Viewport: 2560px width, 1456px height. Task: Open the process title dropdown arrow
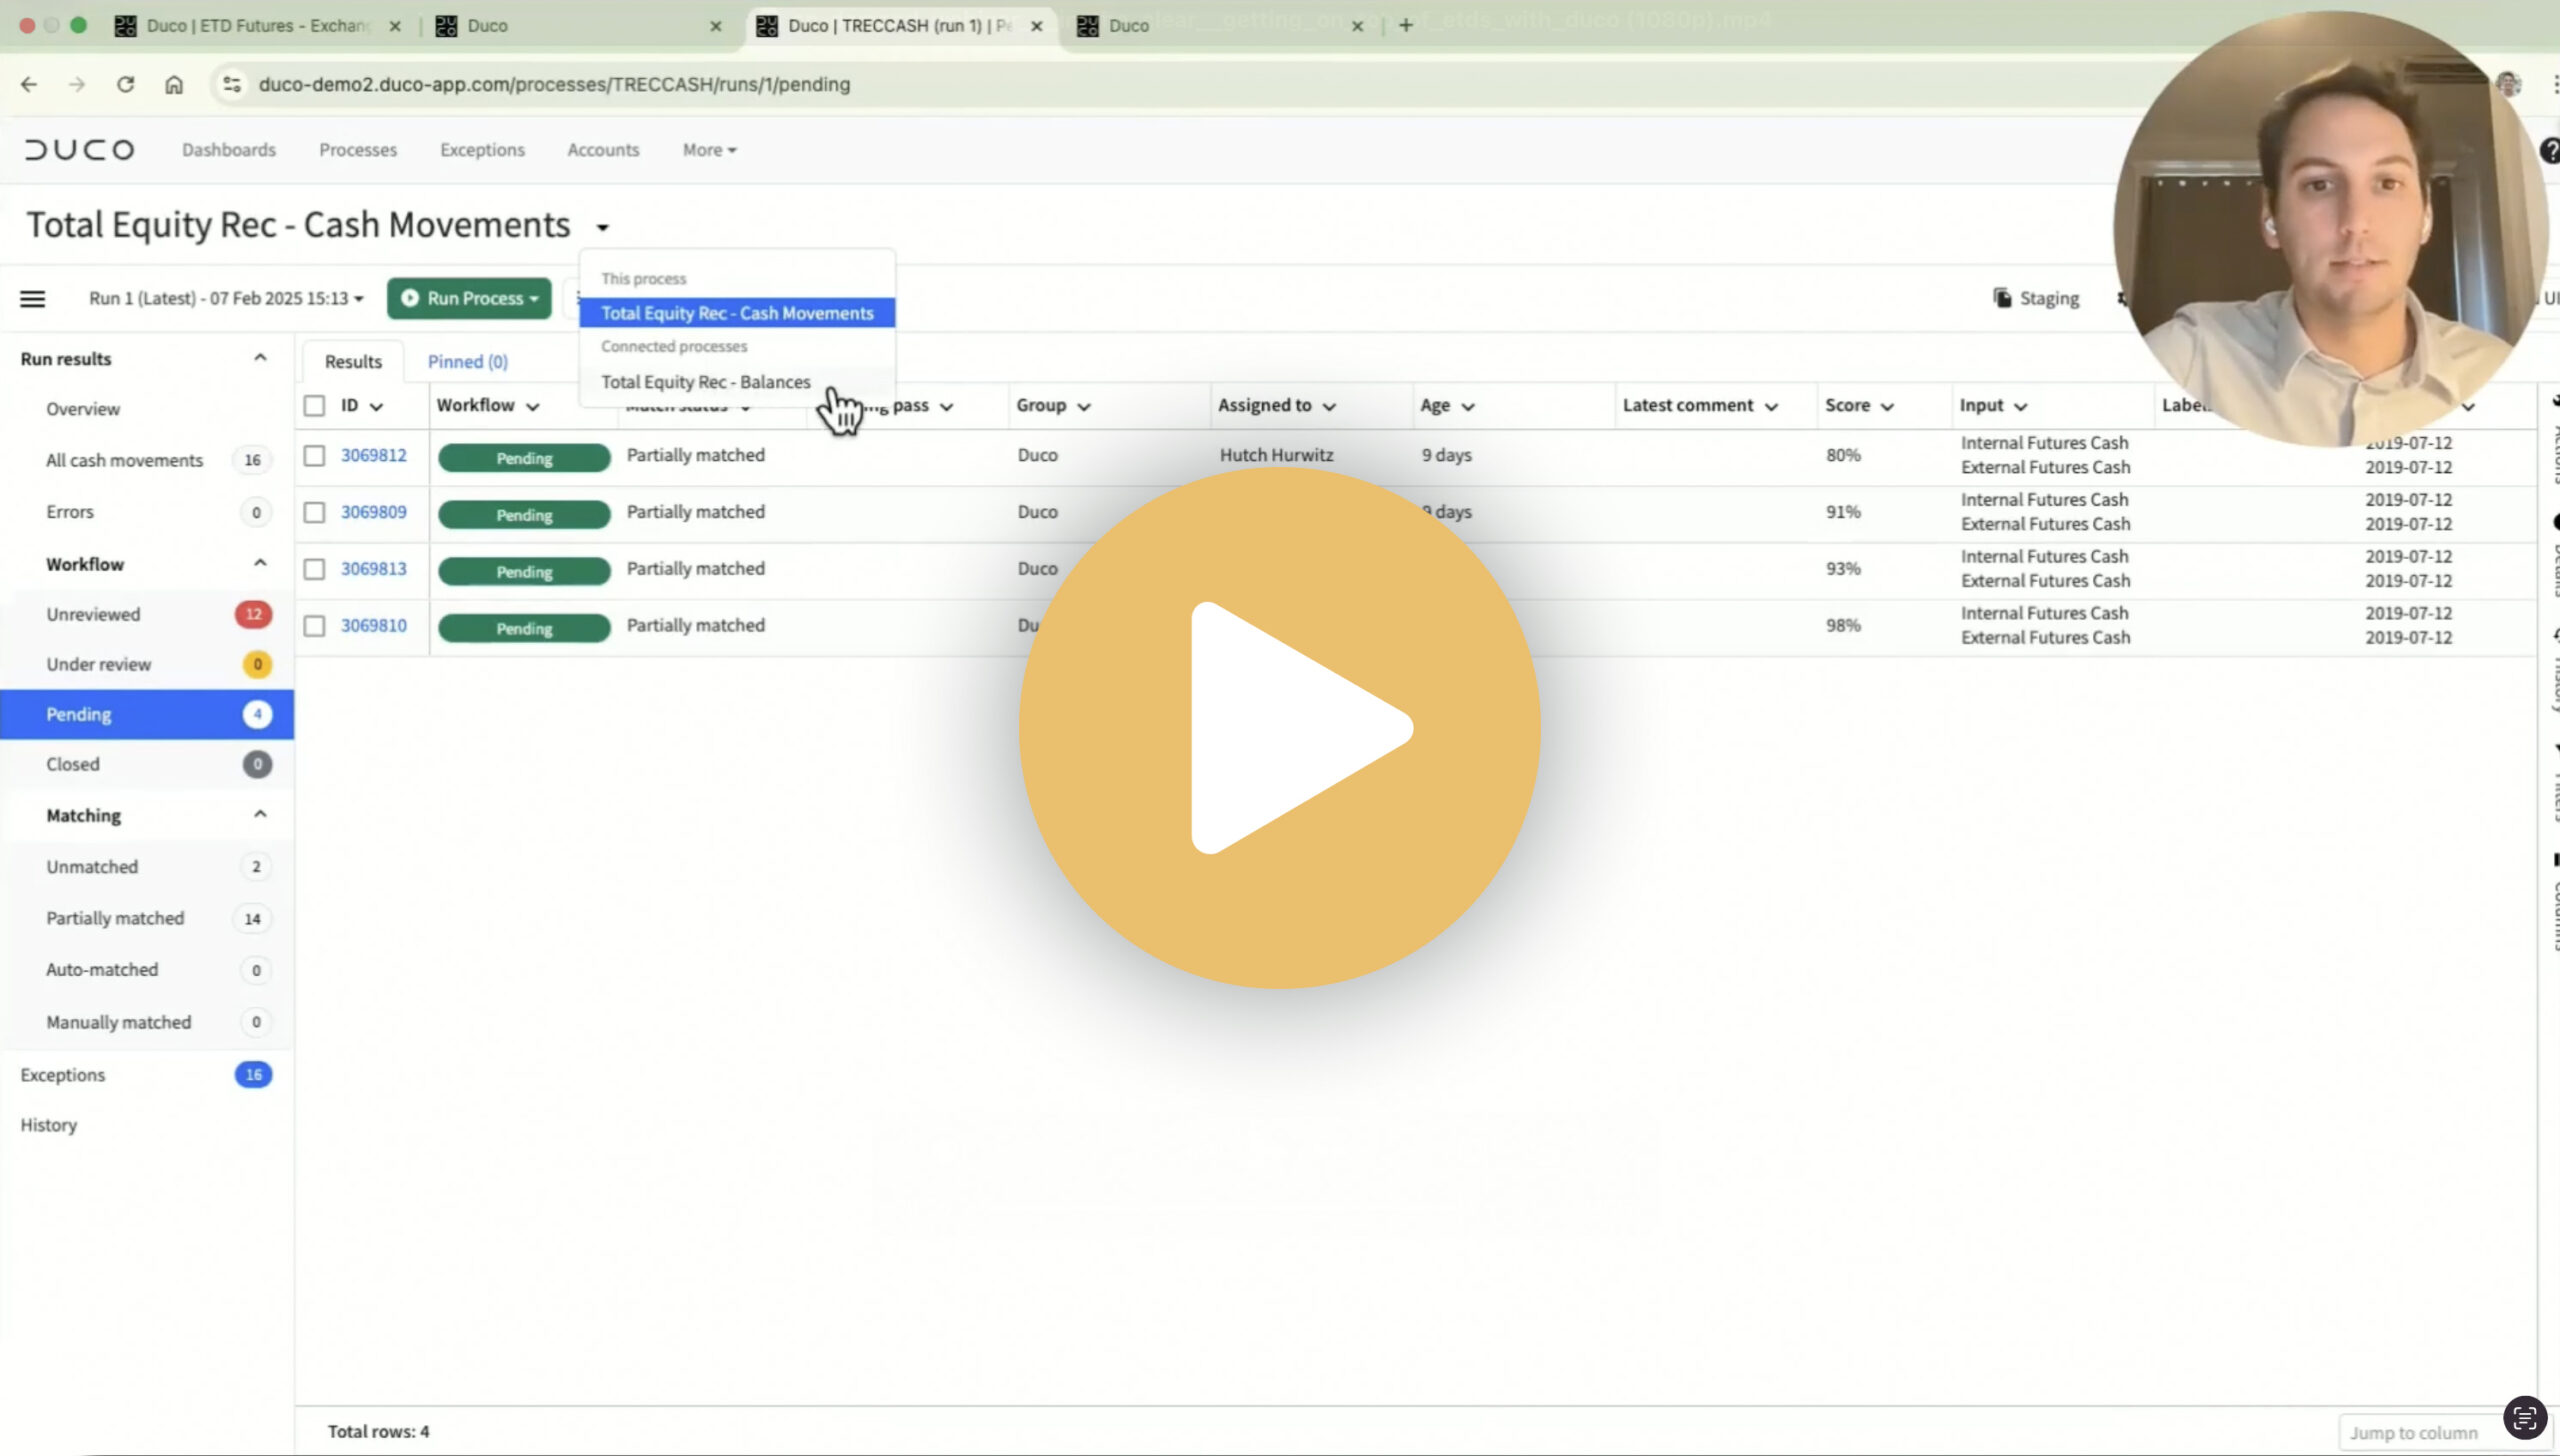(603, 228)
